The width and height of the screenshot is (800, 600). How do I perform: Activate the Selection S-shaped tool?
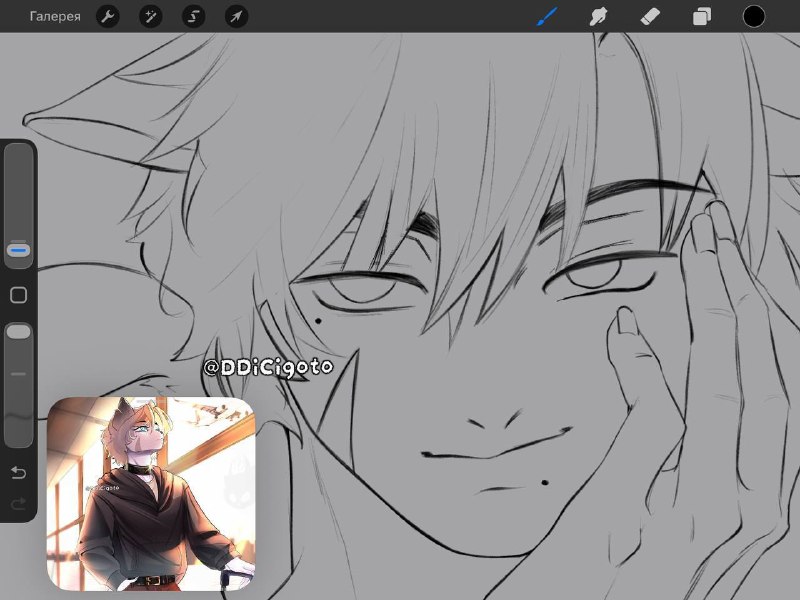pos(193,17)
